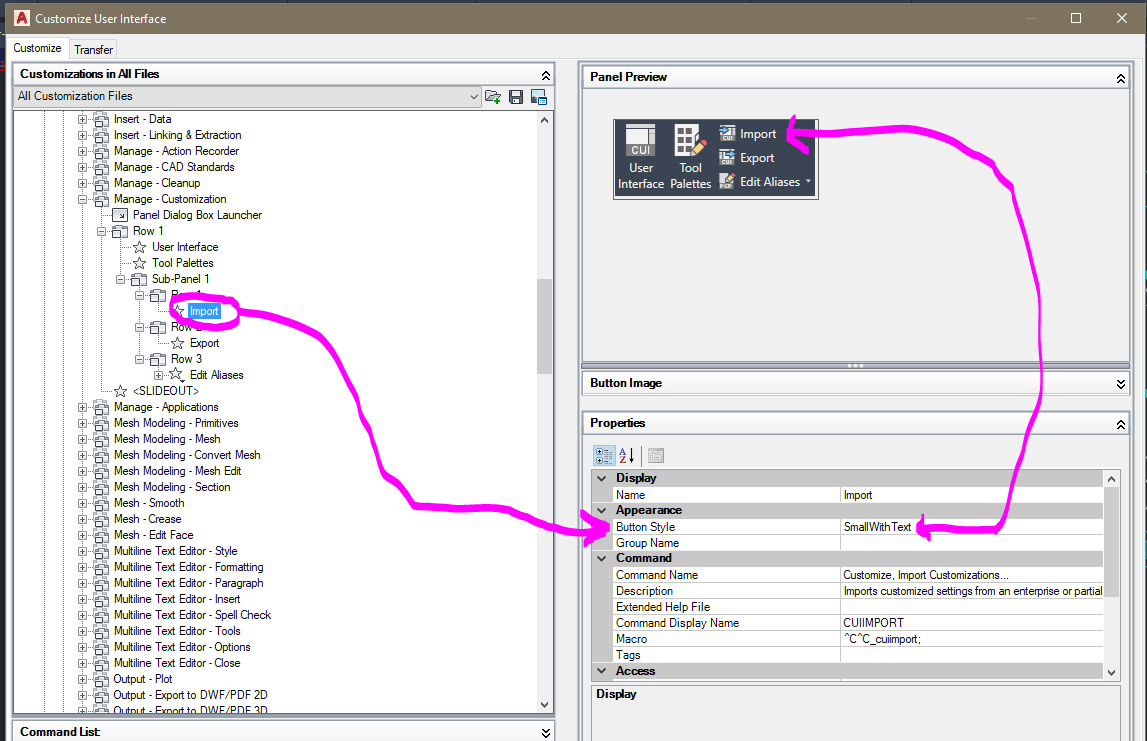Open the load partial customization file icon
This screenshot has height=741, width=1147.
pos(492,96)
